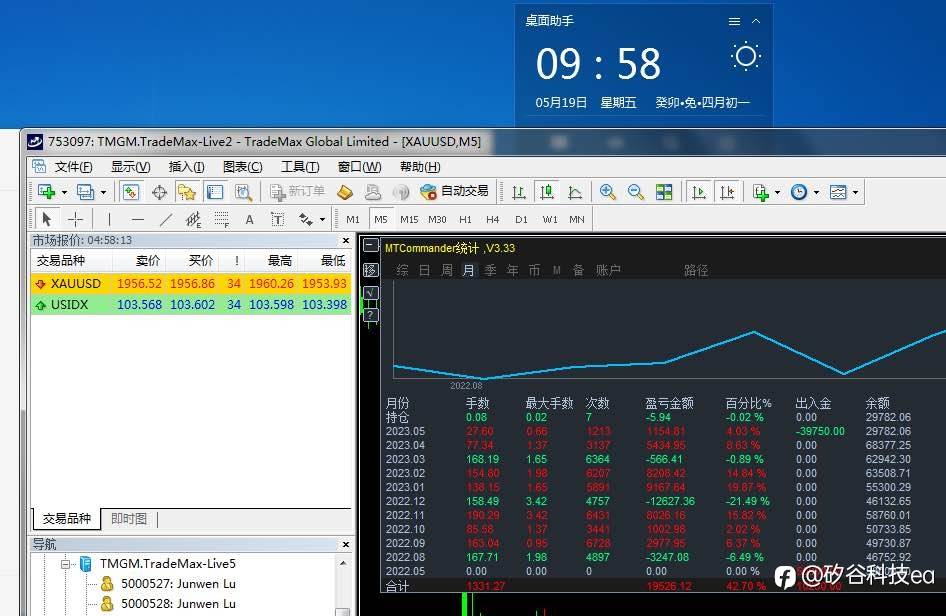
Task: Click the periods clock icon
Action: point(799,192)
